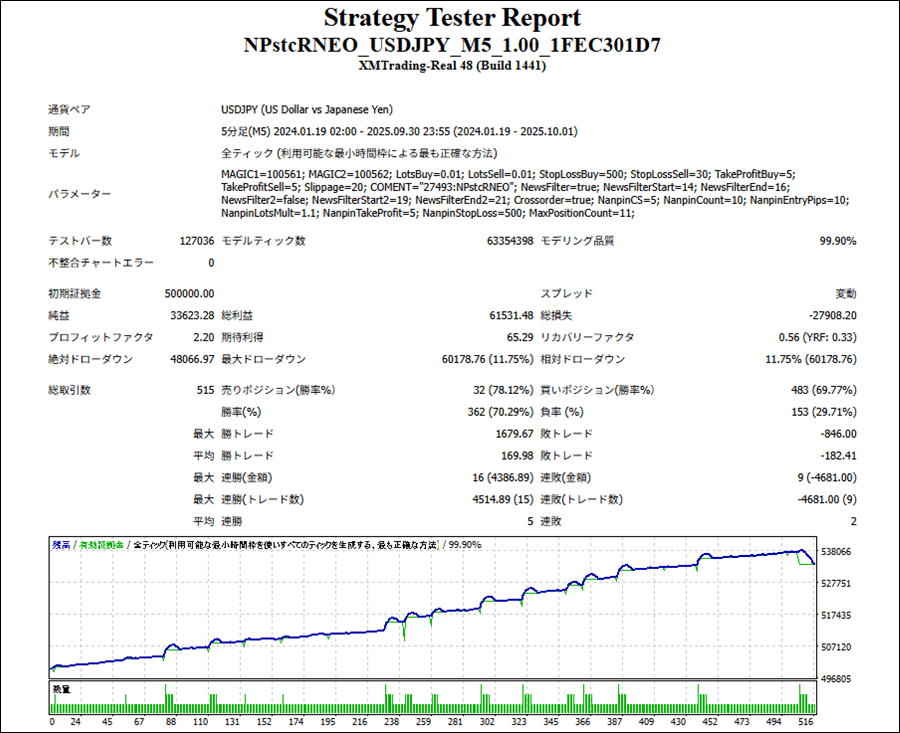
Task: Click the Strategy Tester Report title
Action: click(451, 18)
